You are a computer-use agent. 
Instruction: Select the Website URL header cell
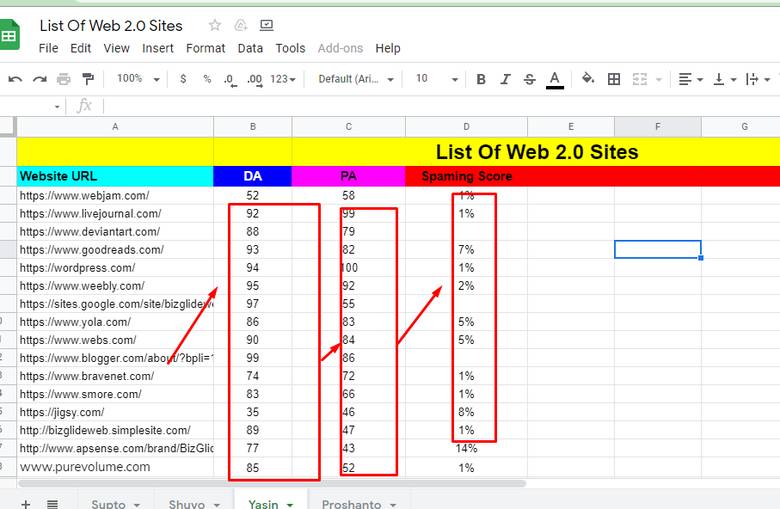click(115, 176)
